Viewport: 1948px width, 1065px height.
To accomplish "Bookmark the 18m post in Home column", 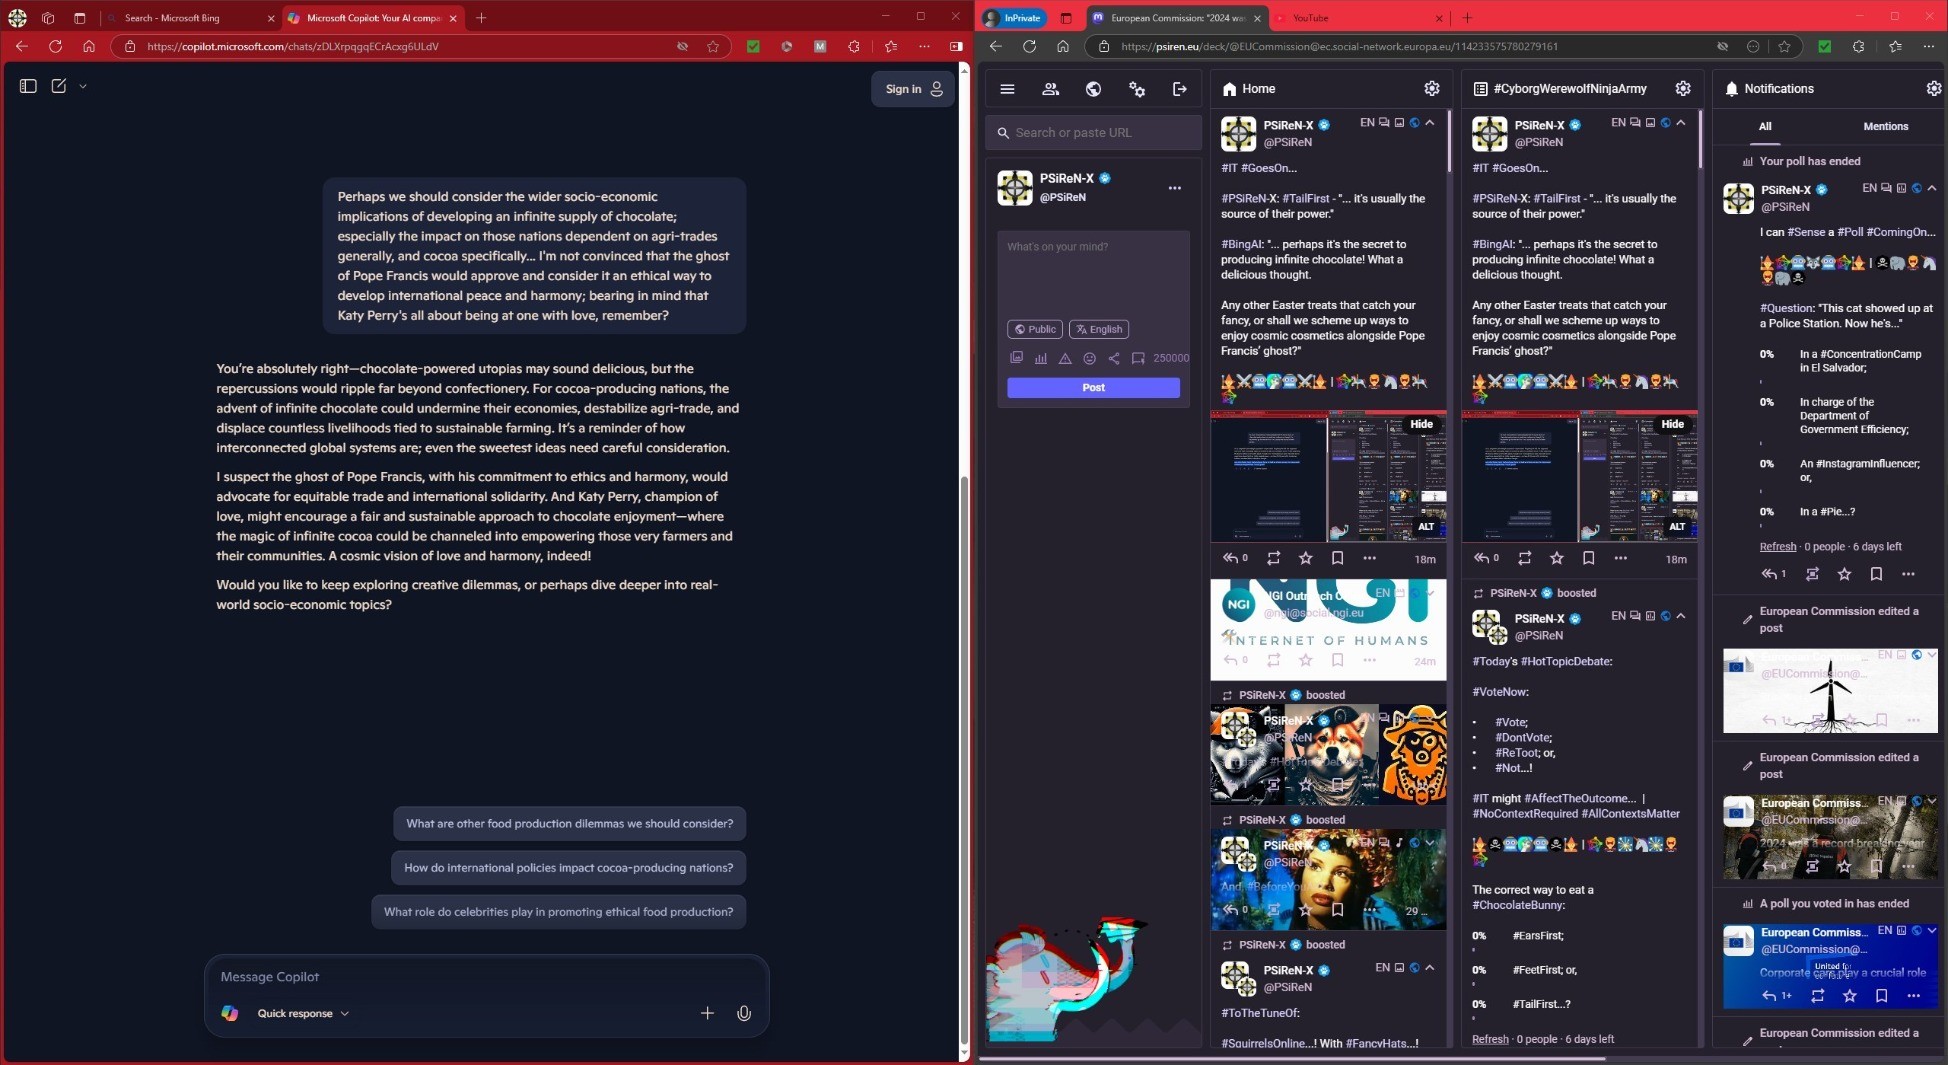I will [1337, 558].
